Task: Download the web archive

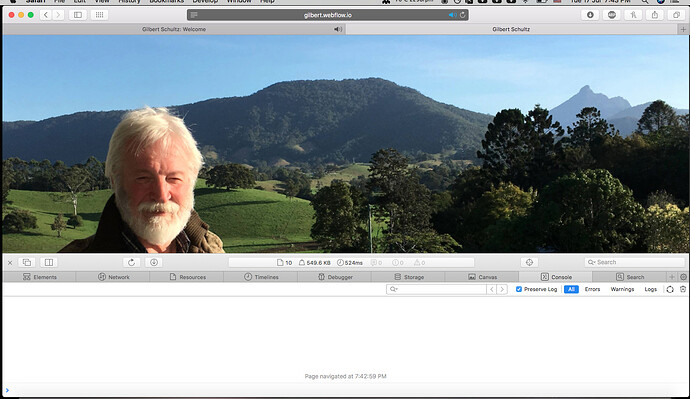Action: coord(154,263)
